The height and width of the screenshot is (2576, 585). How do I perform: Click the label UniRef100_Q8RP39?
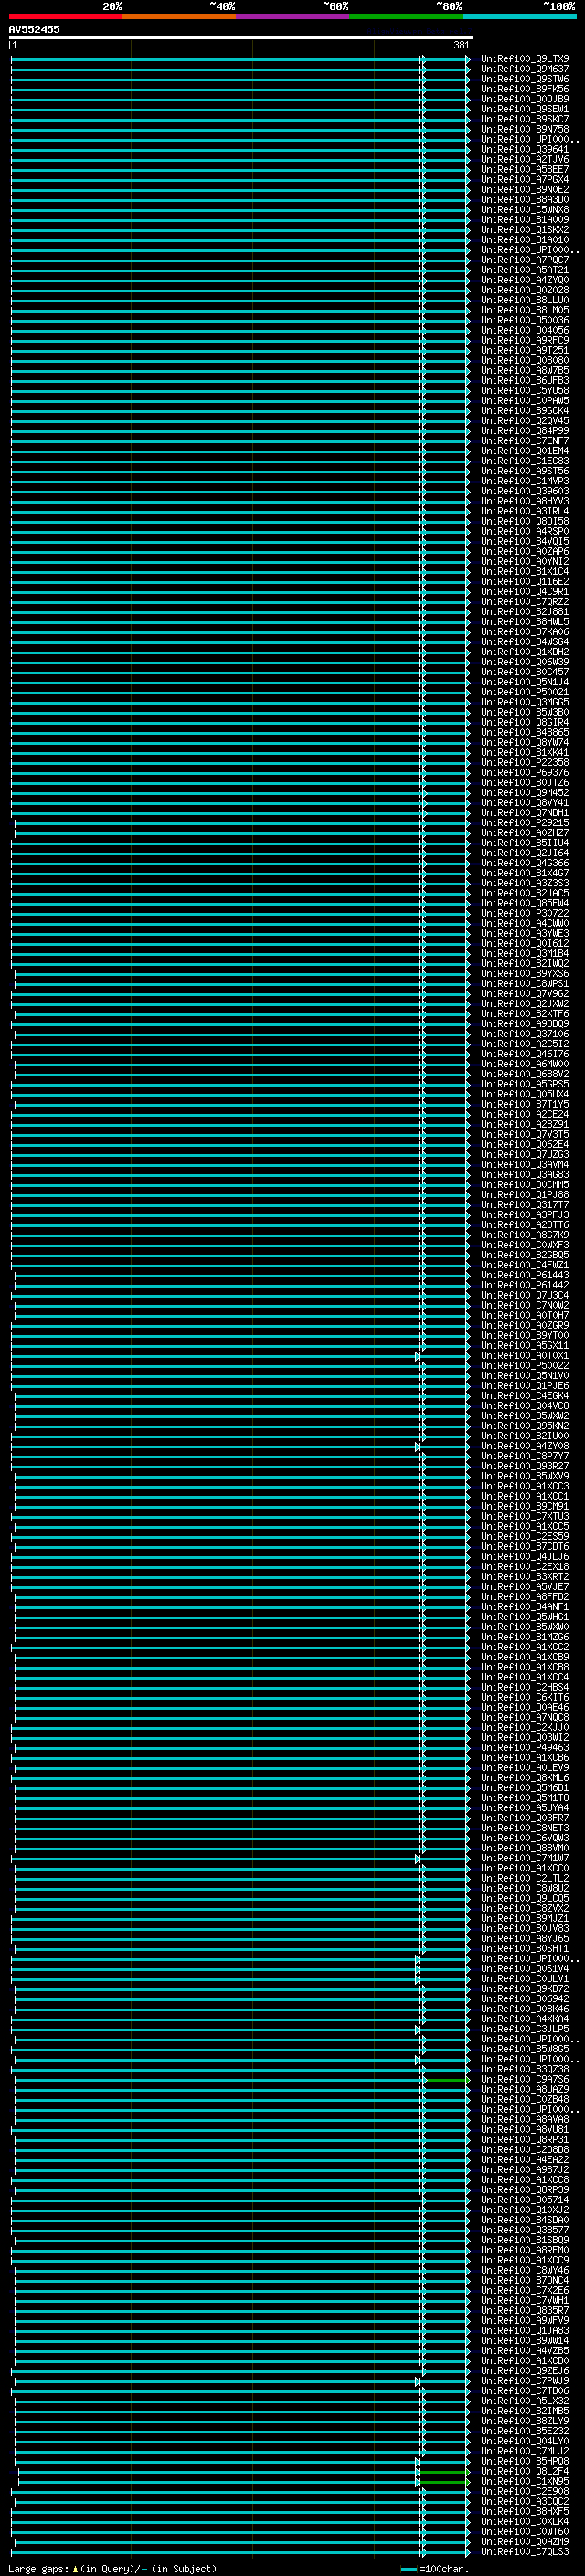coord(524,2190)
